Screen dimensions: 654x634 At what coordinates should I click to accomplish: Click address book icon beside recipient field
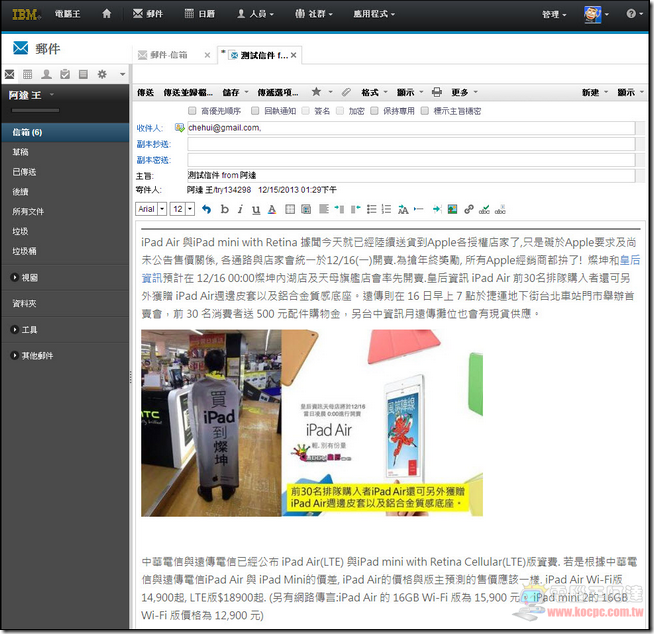[x=180, y=128]
